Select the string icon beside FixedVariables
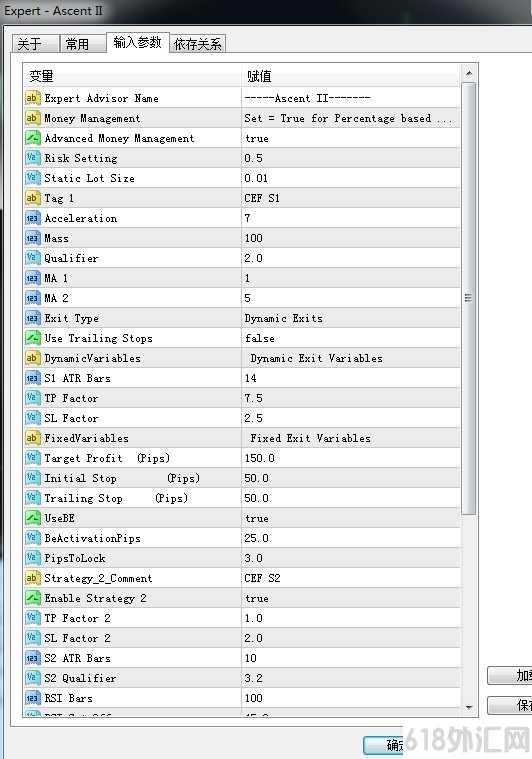The image size is (532, 759). pos(32,439)
